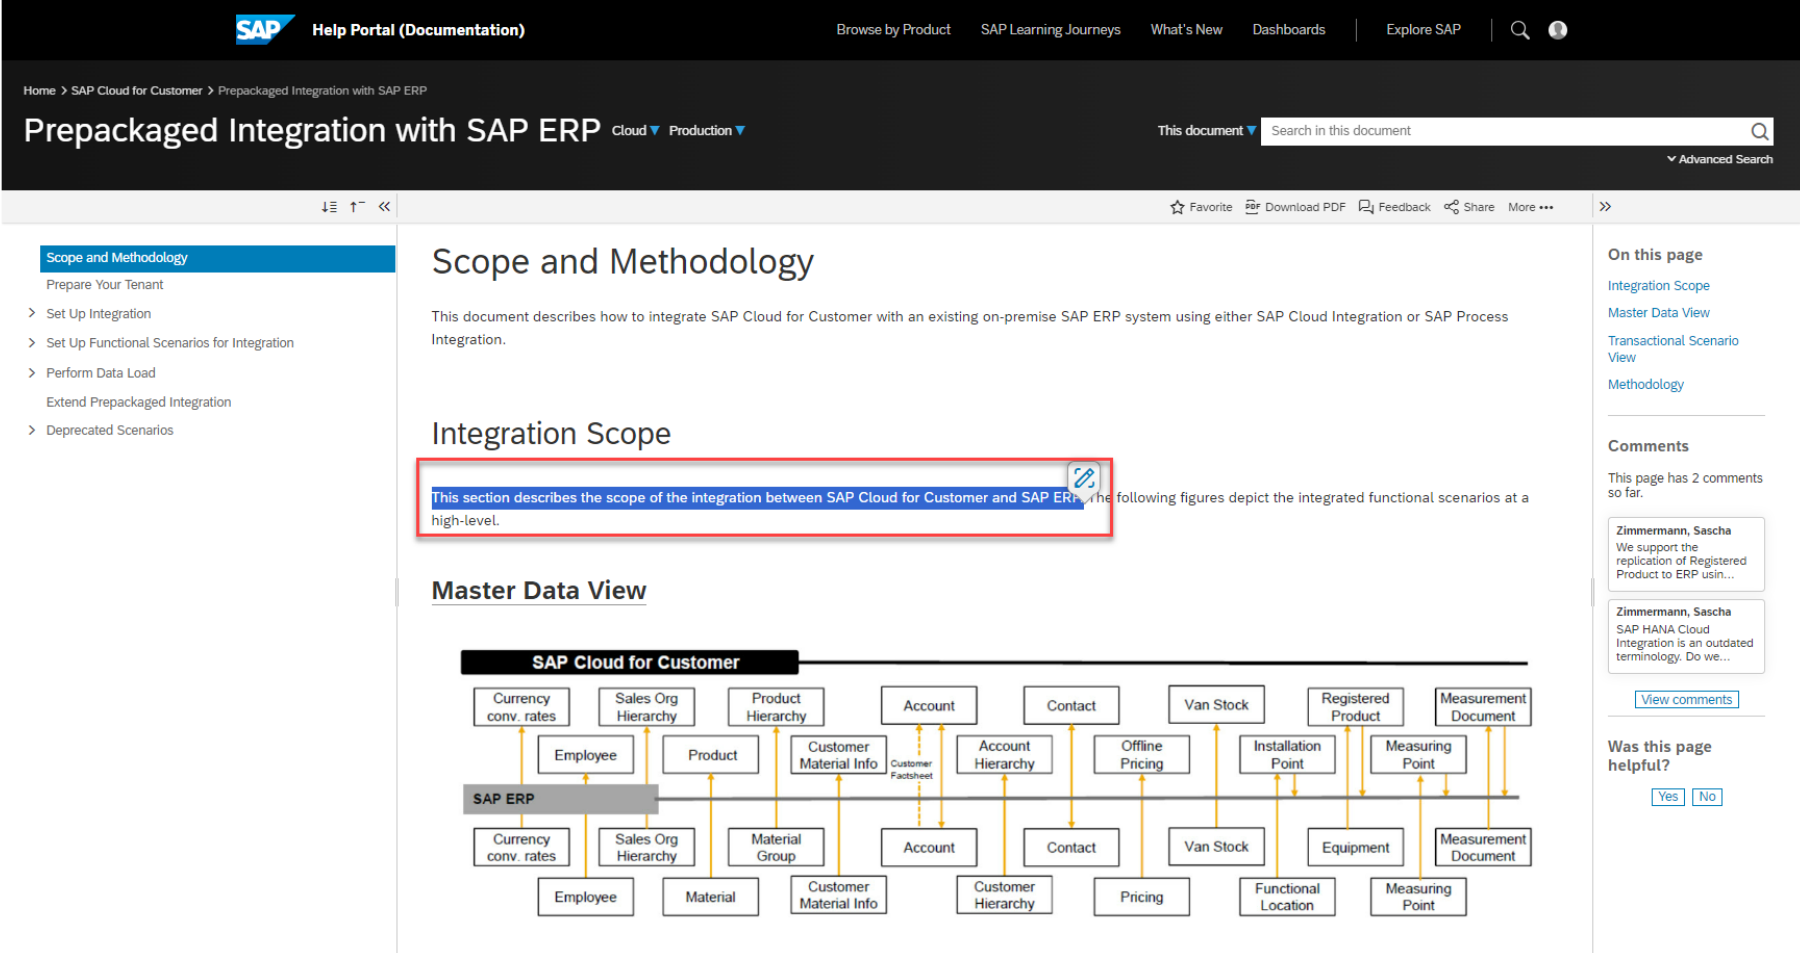Click Help Portal (Documentation) title
This screenshot has width=1800, height=953.
coord(418,30)
